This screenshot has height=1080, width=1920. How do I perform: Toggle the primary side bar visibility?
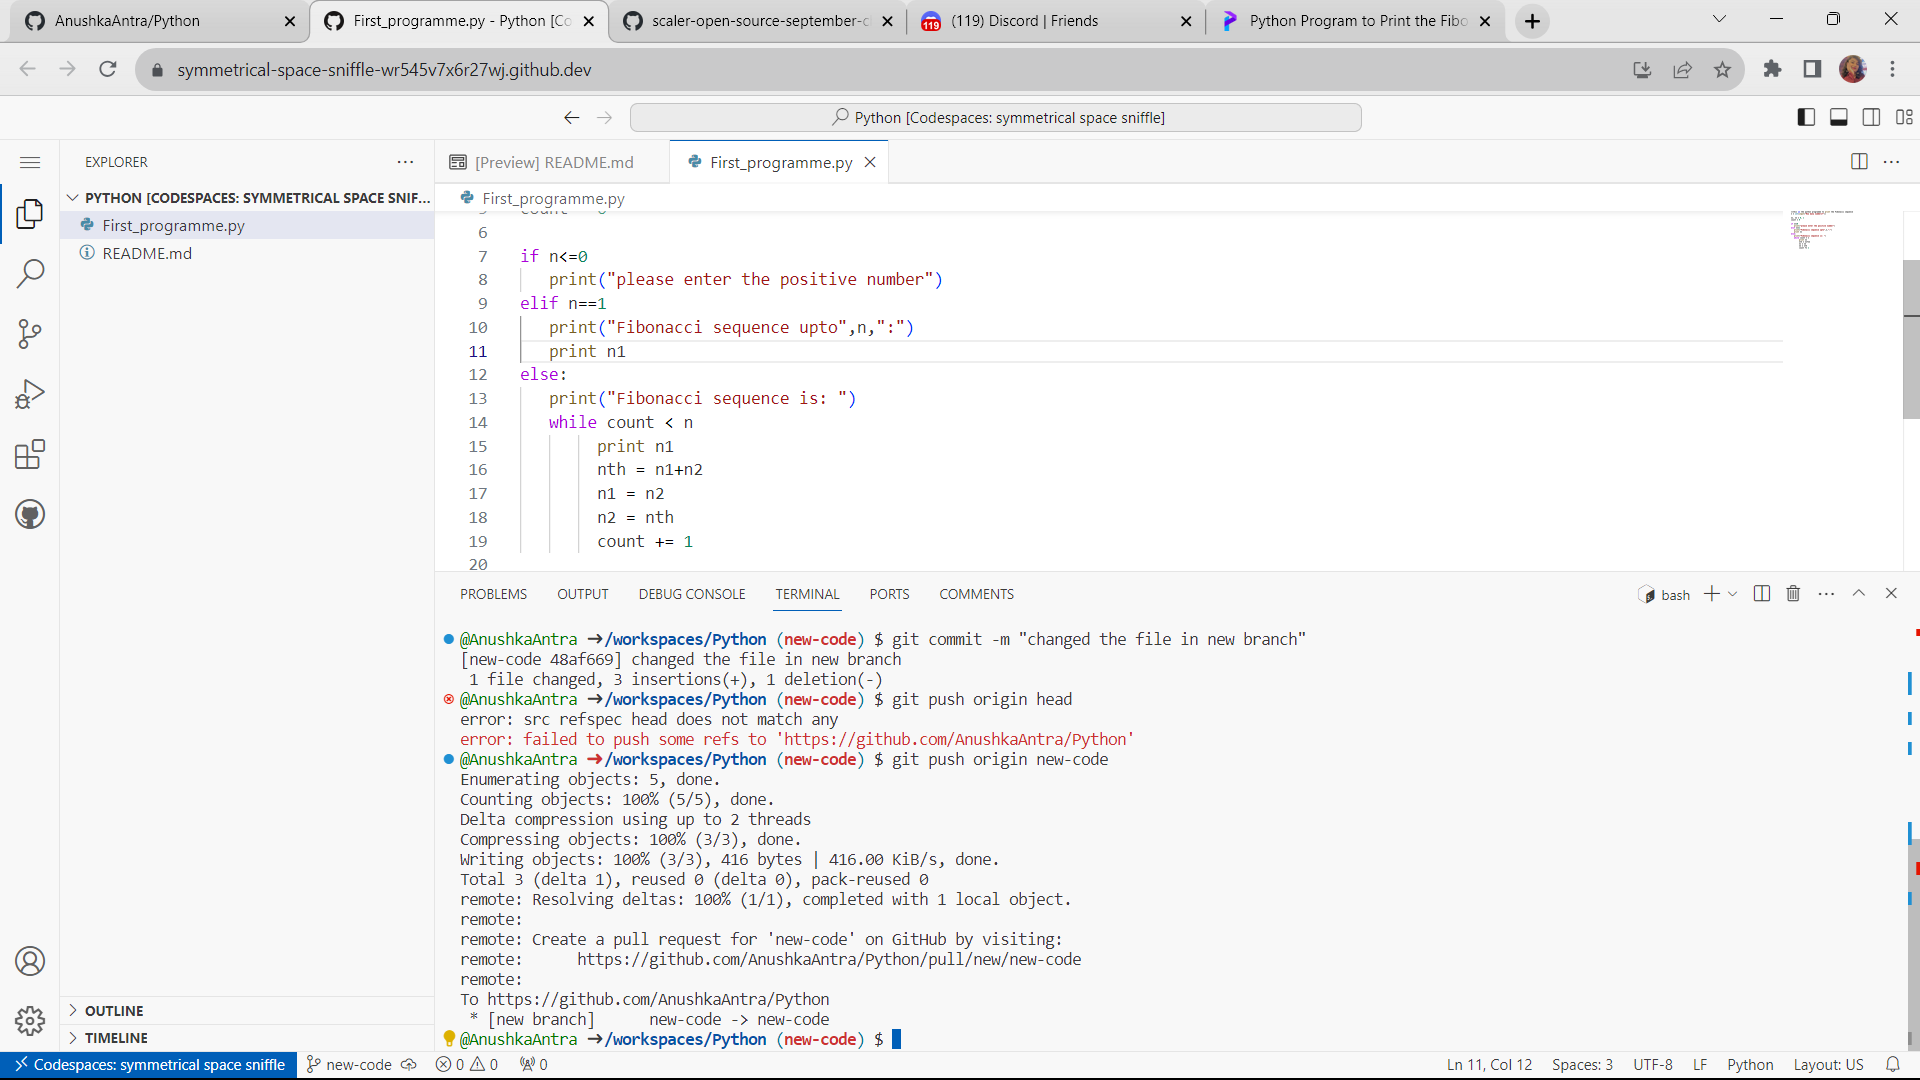coord(1806,117)
